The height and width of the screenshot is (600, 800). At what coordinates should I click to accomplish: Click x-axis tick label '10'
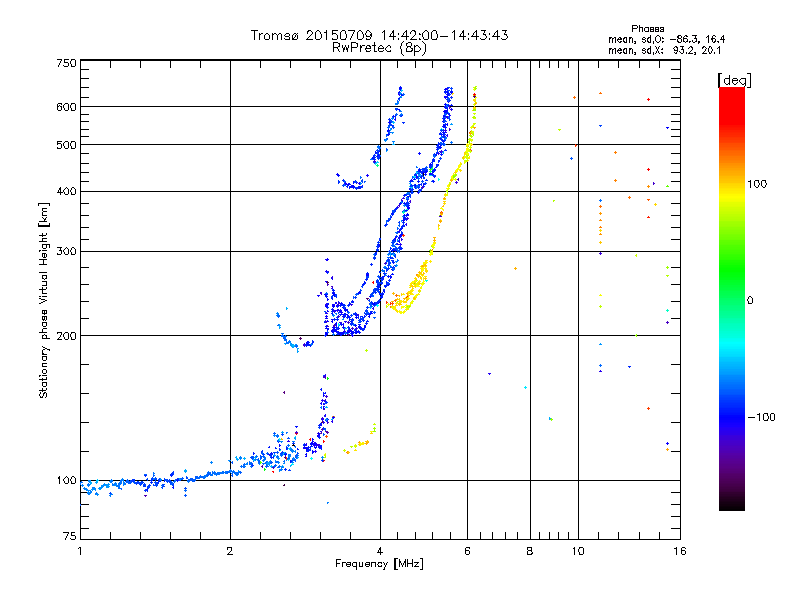(578, 551)
